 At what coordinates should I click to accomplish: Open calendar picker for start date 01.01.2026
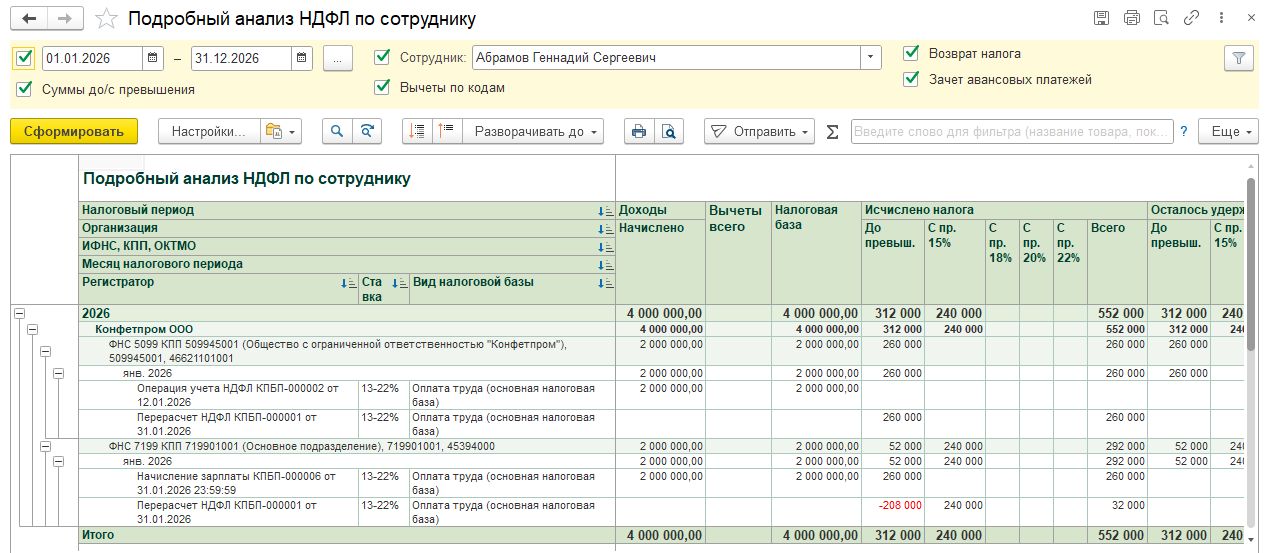(153, 58)
